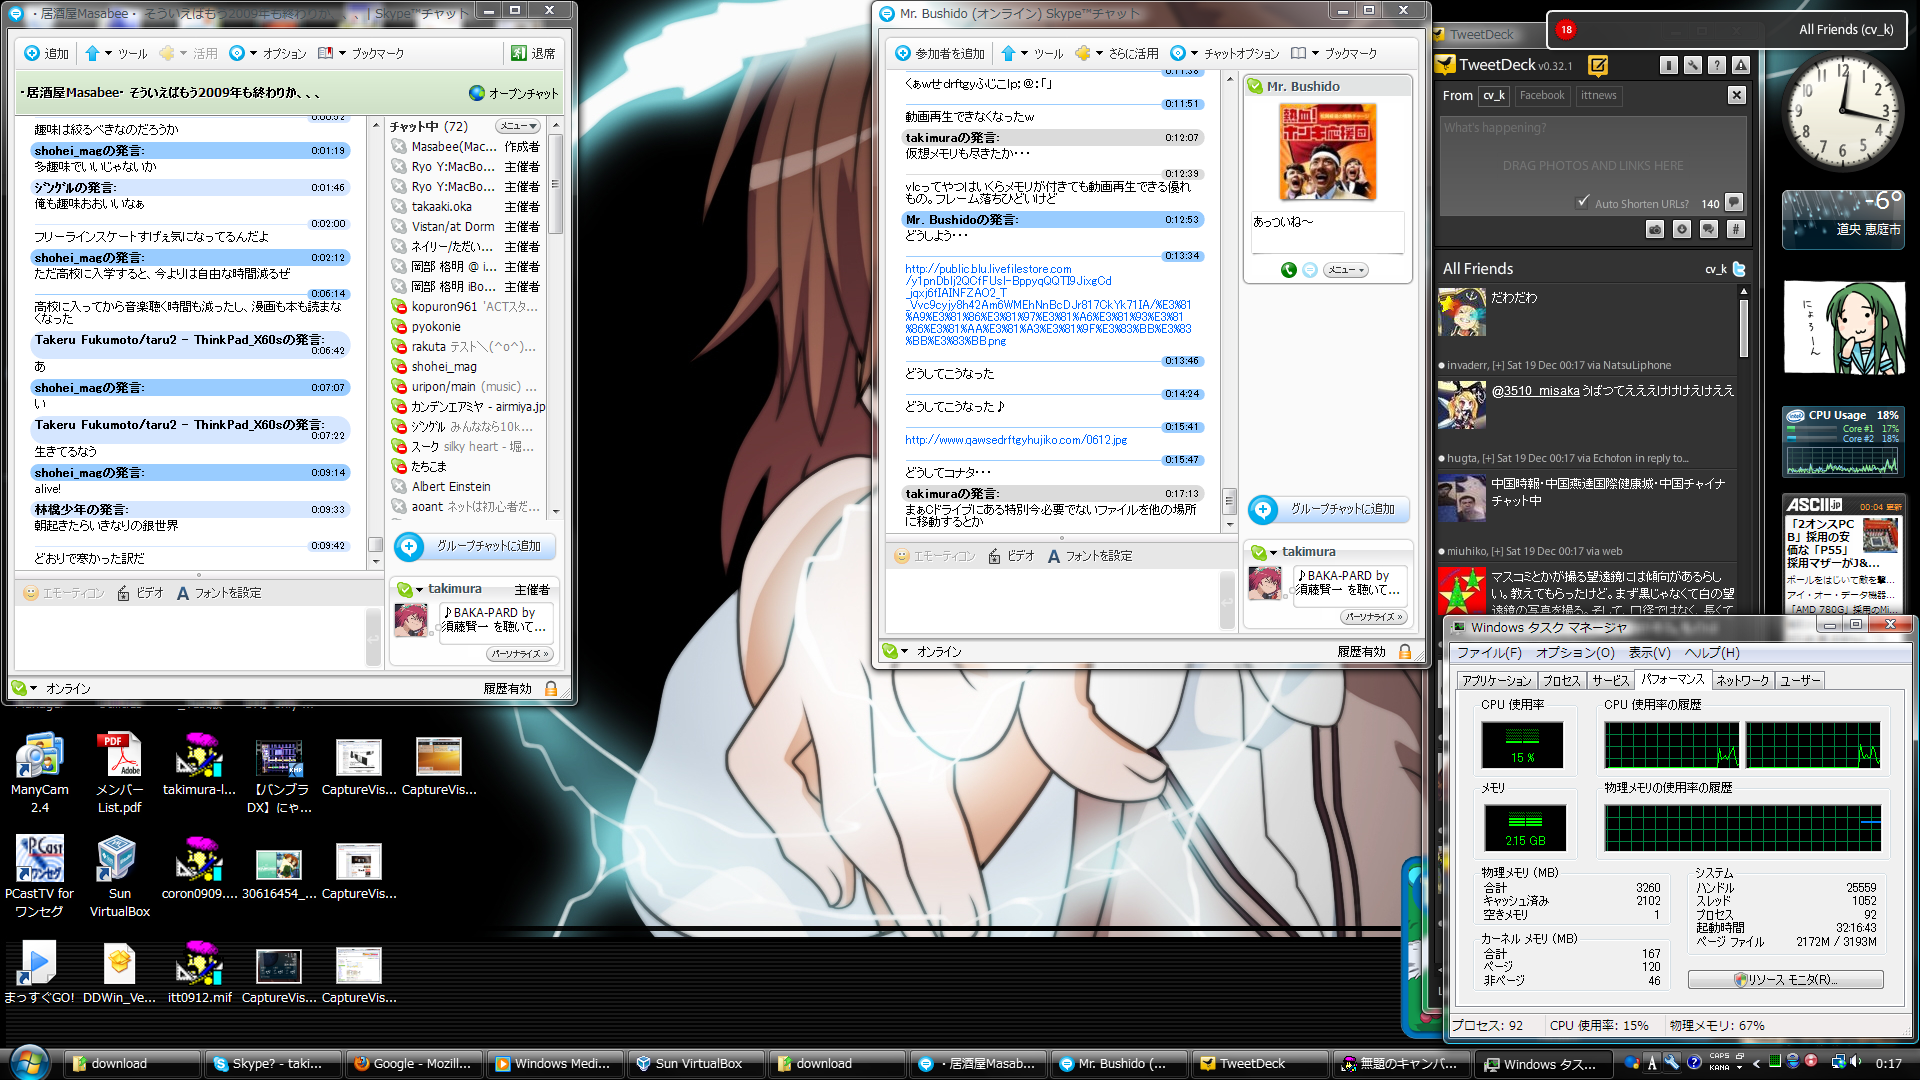Click 退席 button in Masabee chat
1920x1080 pixels.
pyautogui.click(x=533, y=53)
